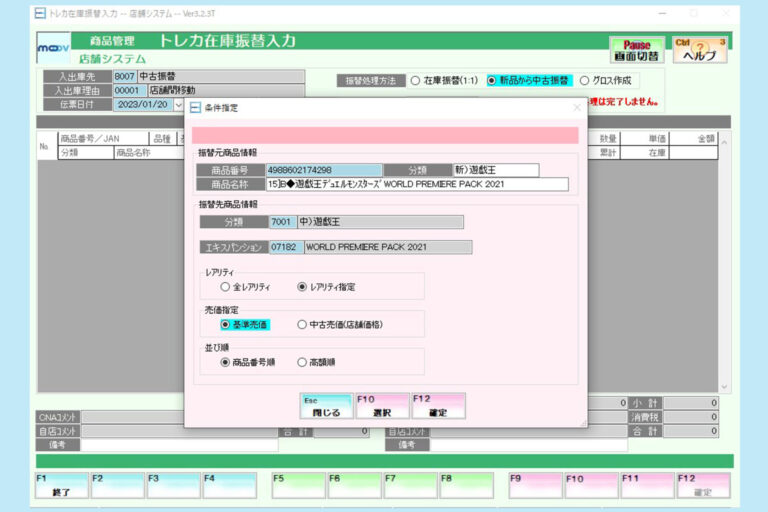Viewport: 768px width, 512px height.
Task: Minimize the main window
Action: click(x=662, y=13)
